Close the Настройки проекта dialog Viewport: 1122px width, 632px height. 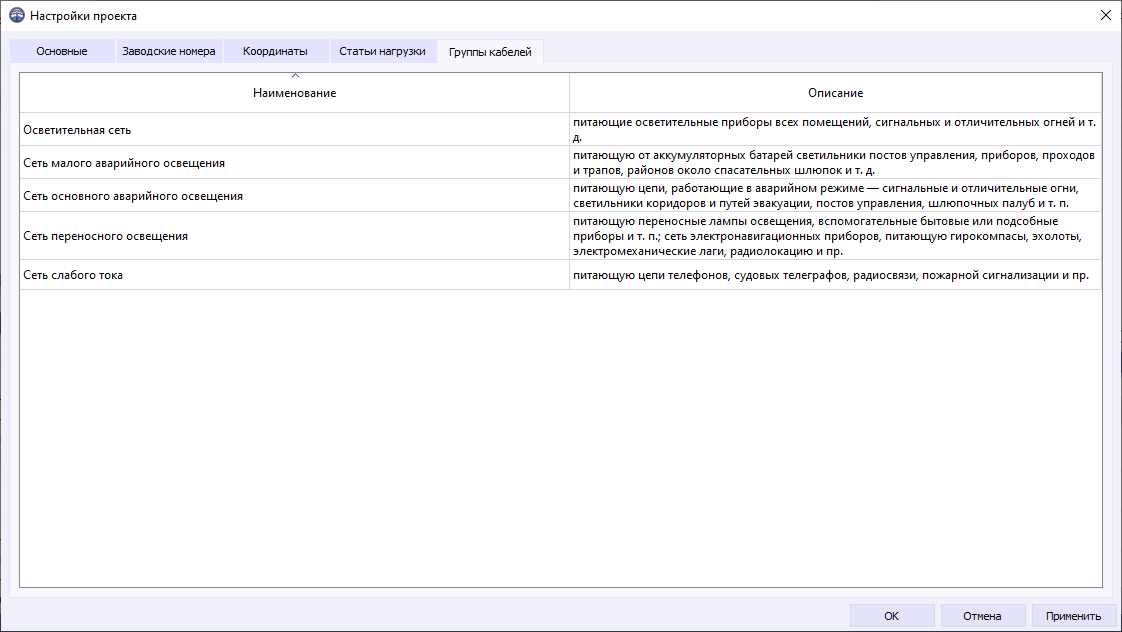pyautogui.click(x=1104, y=16)
